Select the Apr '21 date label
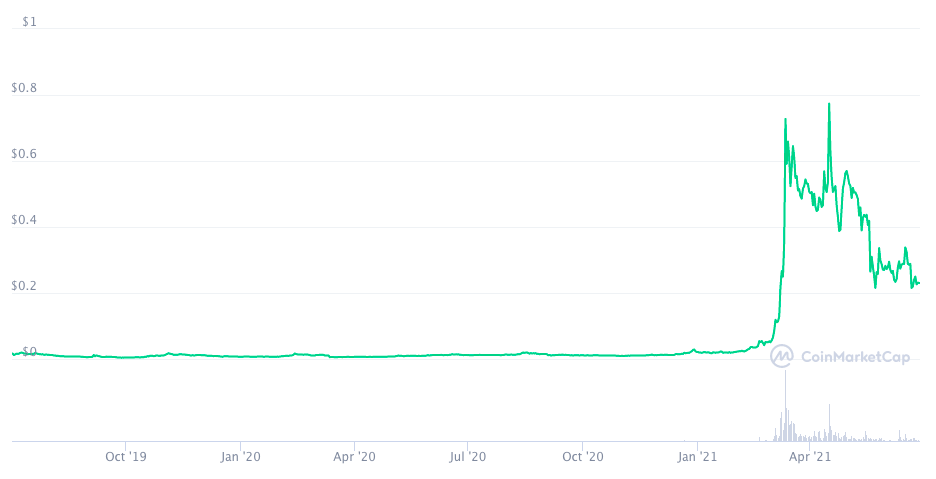This screenshot has height=479, width=936. 811,458
